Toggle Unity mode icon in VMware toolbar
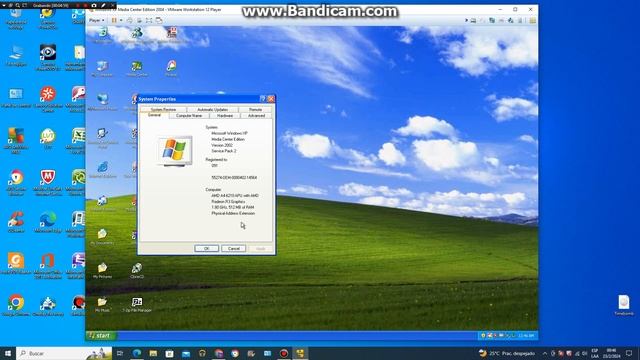Viewport: 640px width, 360px height. click(x=159, y=20)
